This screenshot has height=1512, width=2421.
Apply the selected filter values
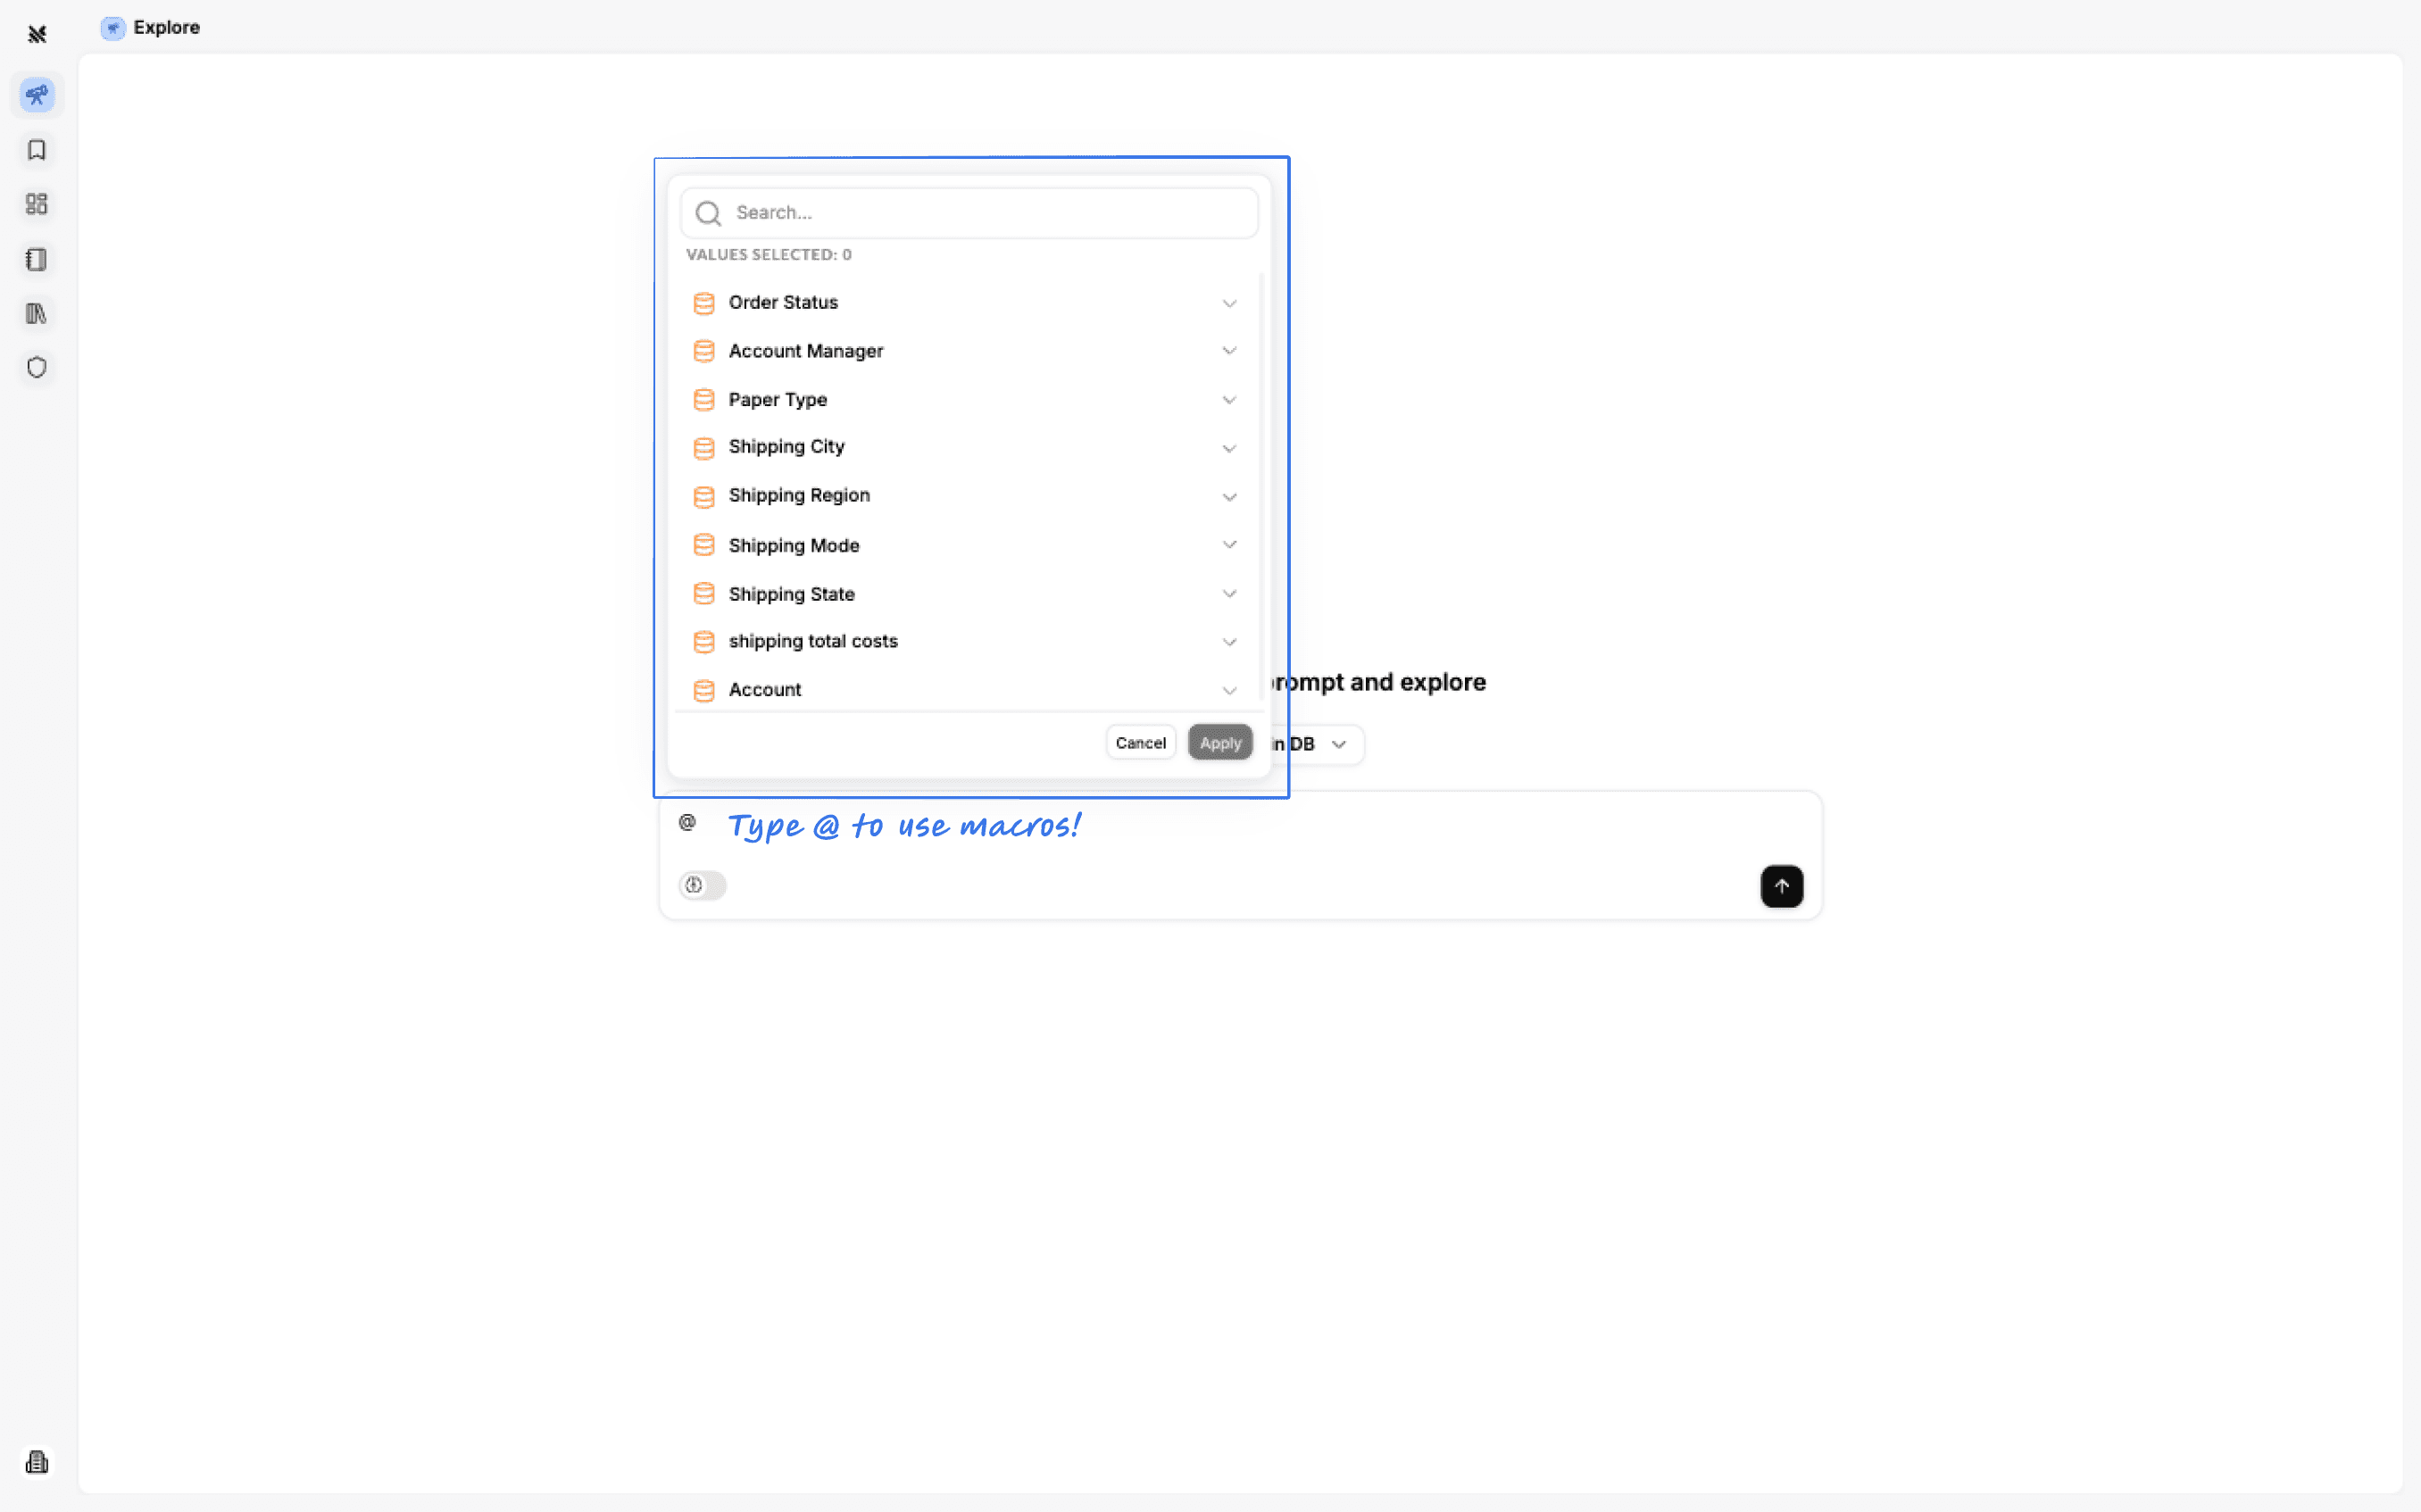[x=1219, y=742]
